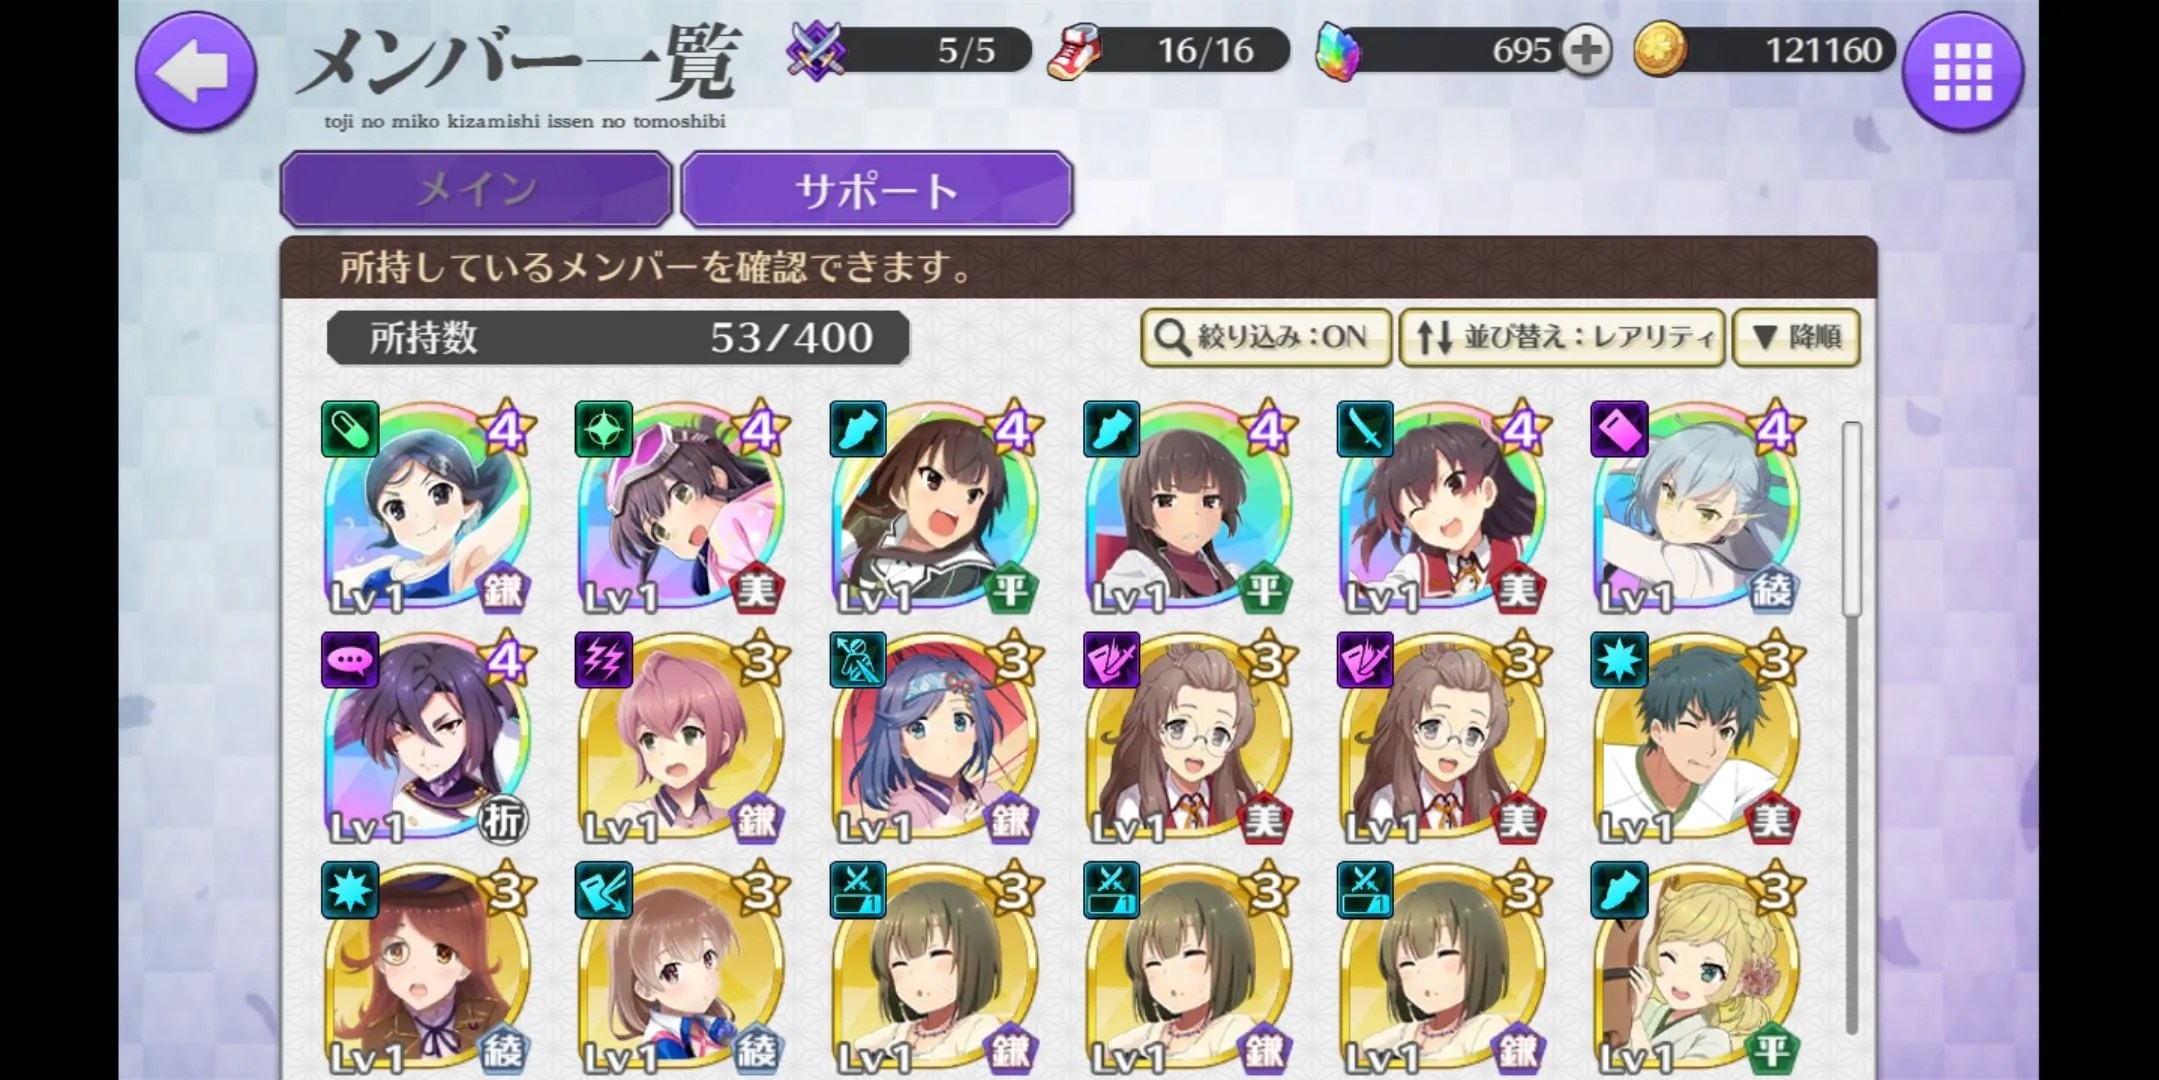
Task: Switch to the サポート tab
Action: (877, 189)
